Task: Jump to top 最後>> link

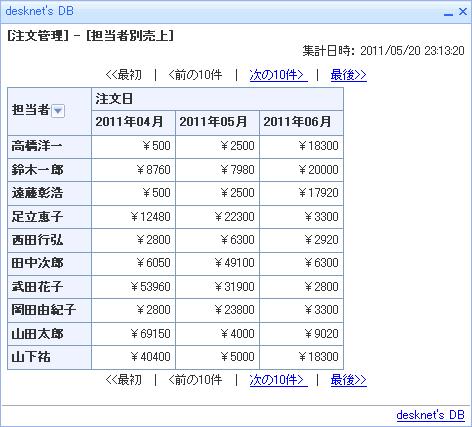Action: pyautogui.click(x=349, y=75)
